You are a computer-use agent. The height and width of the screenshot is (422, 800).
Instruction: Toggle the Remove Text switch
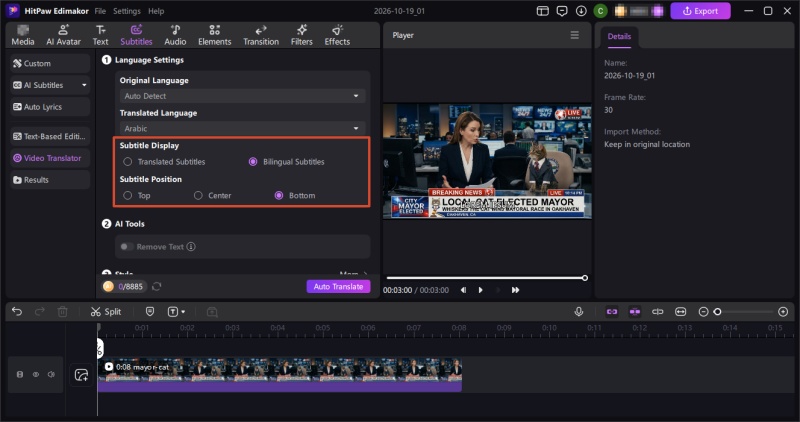point(126,246)
